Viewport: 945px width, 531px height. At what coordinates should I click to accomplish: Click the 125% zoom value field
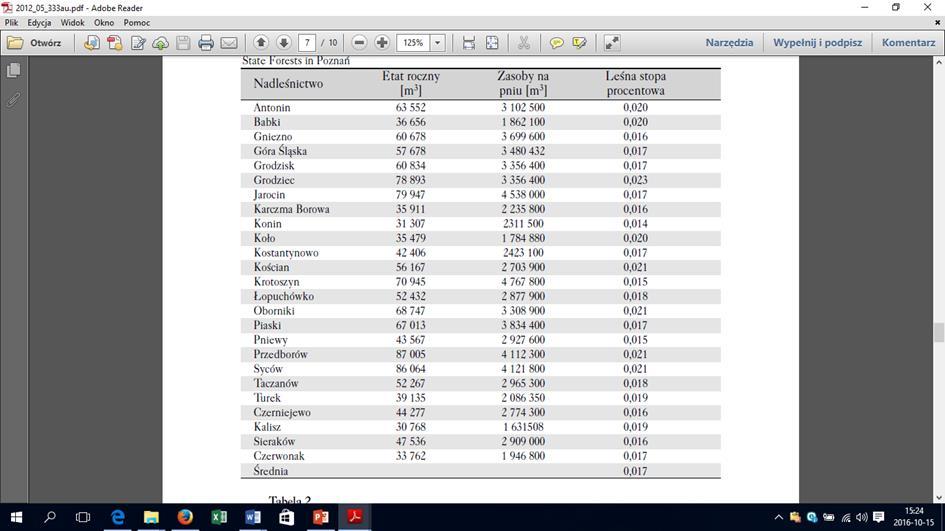click(413, 43)
